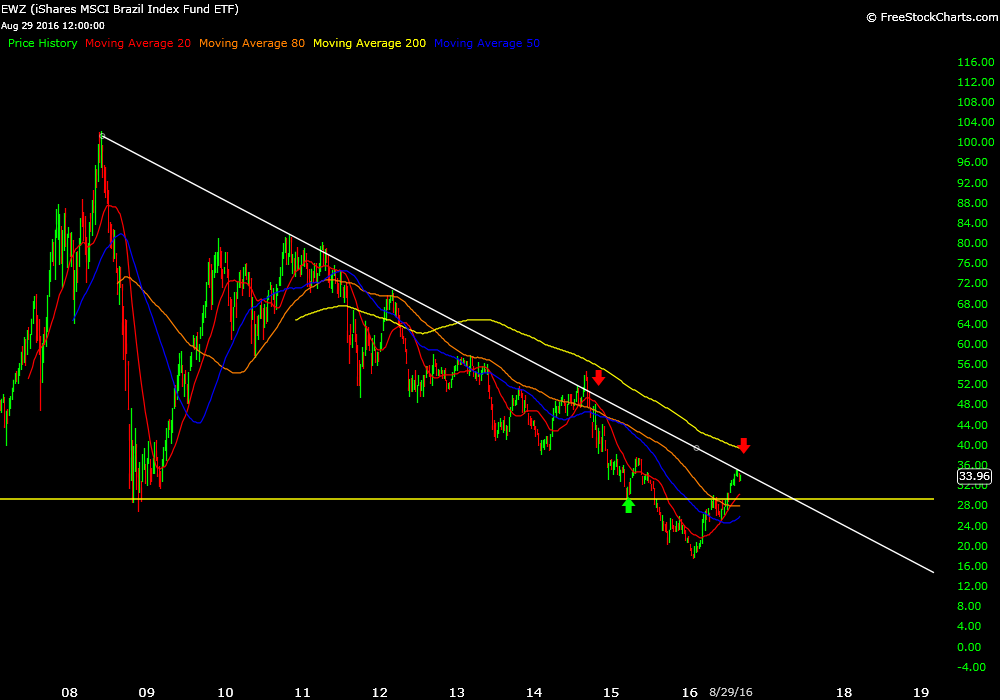Toggle the Moving Average 80 legend
Image resolution: width=1000 pixels, height=700 pixels.
(252, 44)
